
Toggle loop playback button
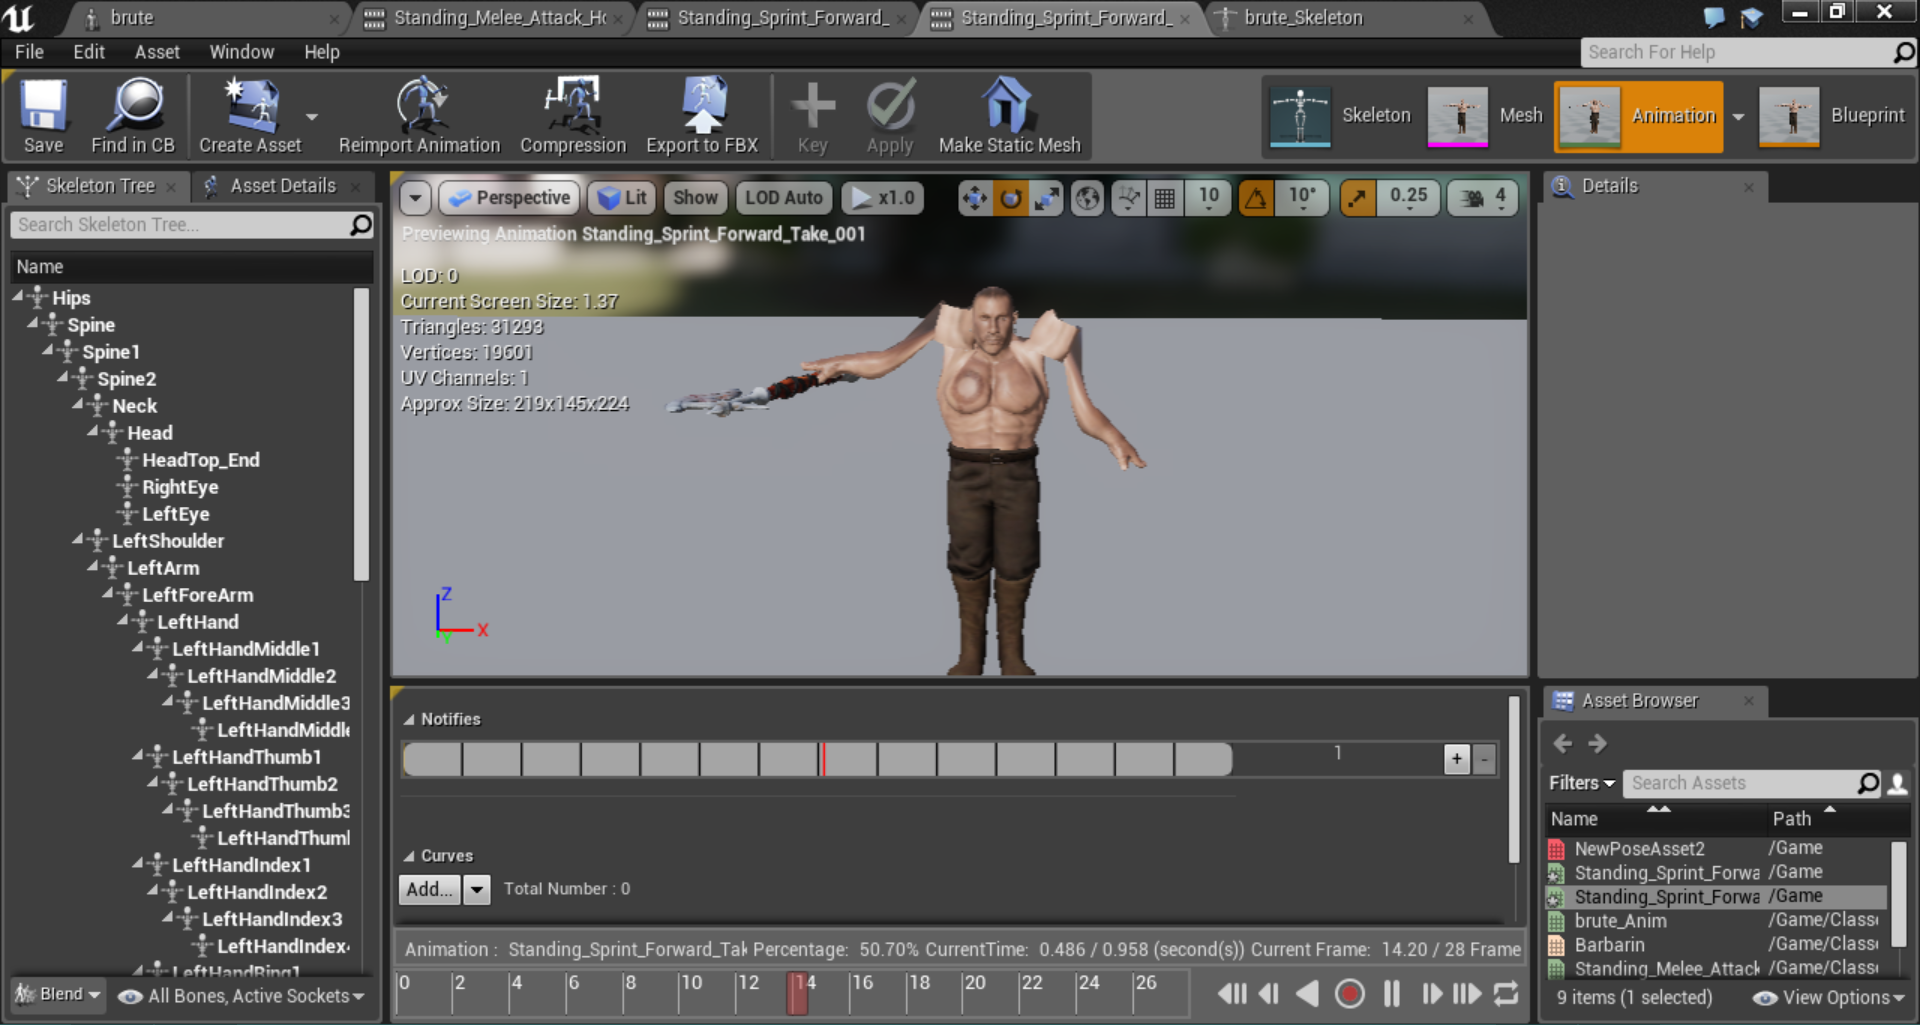click(1506, 994)
